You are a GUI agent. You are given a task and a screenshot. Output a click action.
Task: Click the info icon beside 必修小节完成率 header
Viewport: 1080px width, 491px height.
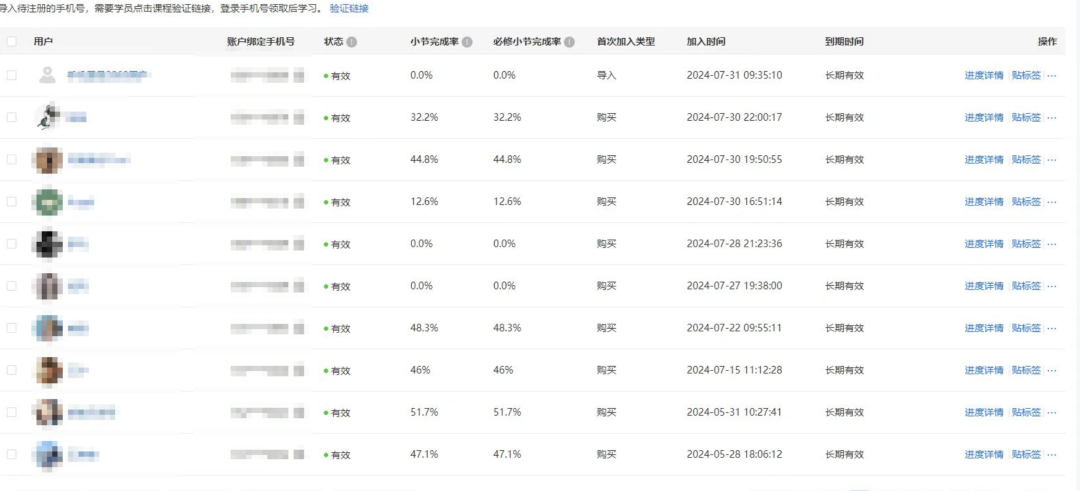[x=569, y=43]
